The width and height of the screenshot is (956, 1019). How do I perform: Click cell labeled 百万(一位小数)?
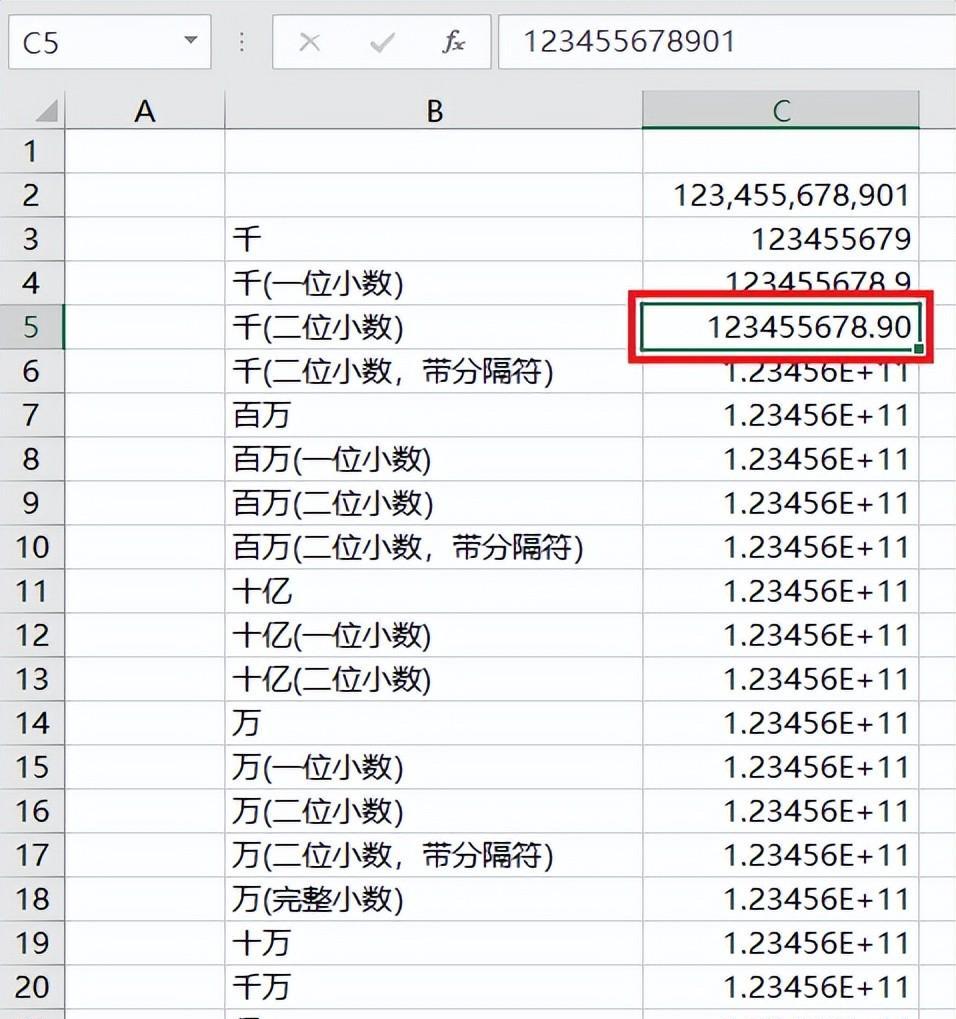pyautogui.click(x=433, y=459)
